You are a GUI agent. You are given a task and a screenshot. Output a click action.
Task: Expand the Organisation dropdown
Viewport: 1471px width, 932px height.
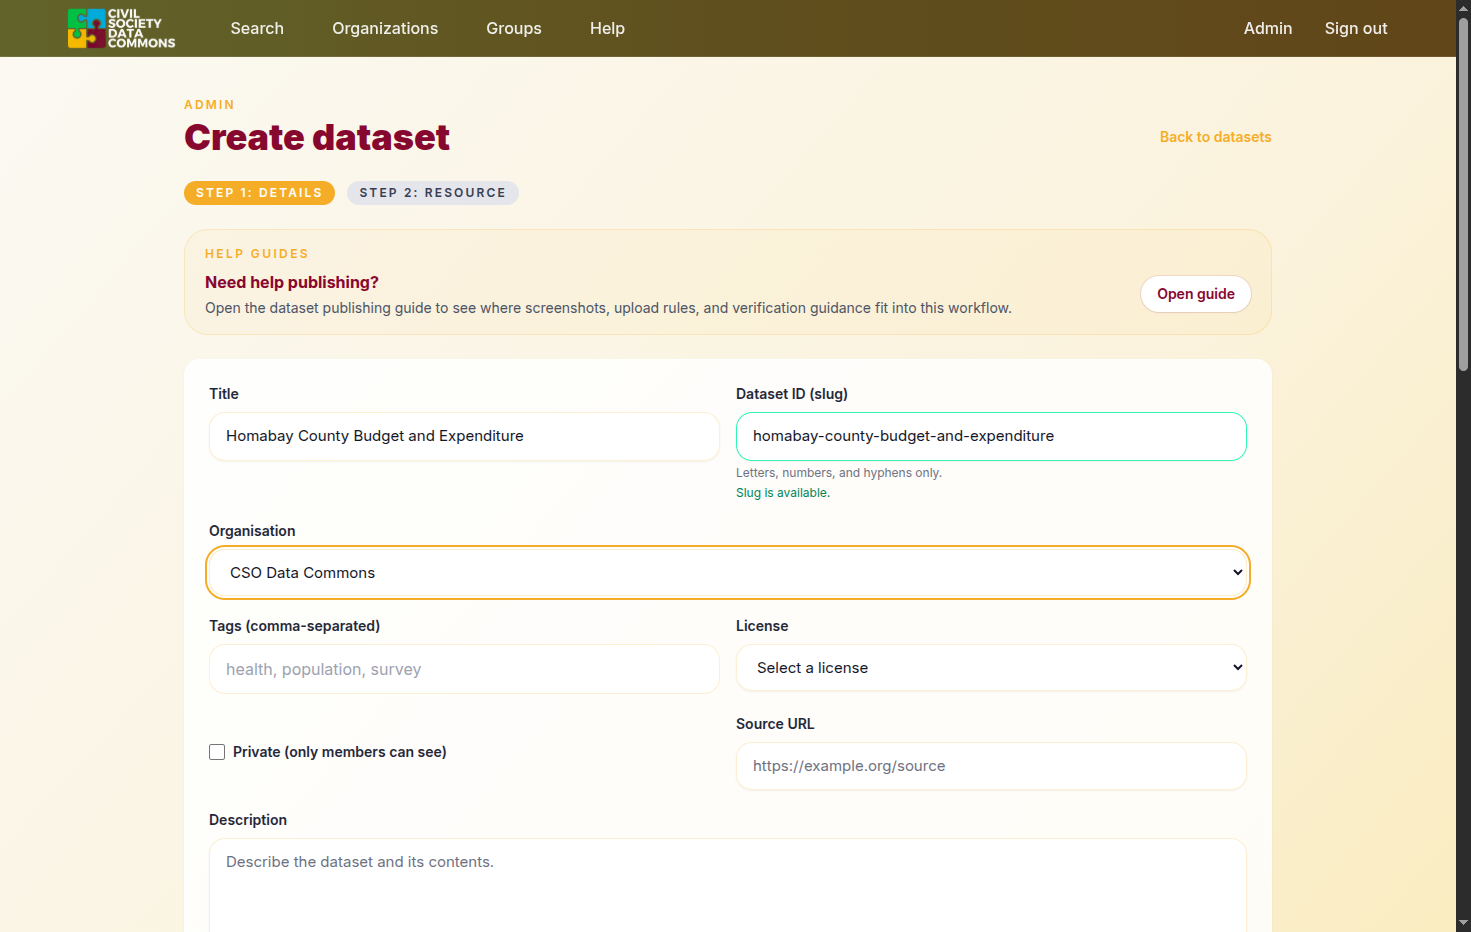coord(728,573)
